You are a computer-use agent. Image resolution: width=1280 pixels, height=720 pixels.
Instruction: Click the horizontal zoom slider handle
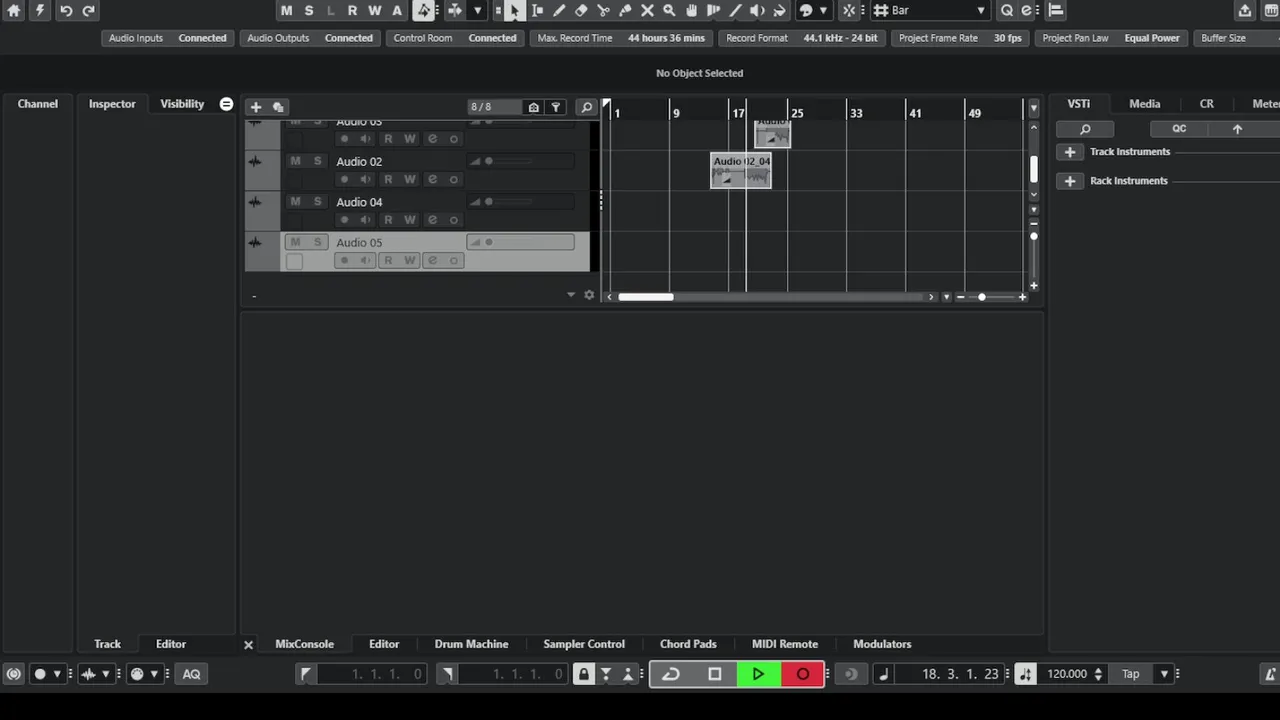(981, 297)
